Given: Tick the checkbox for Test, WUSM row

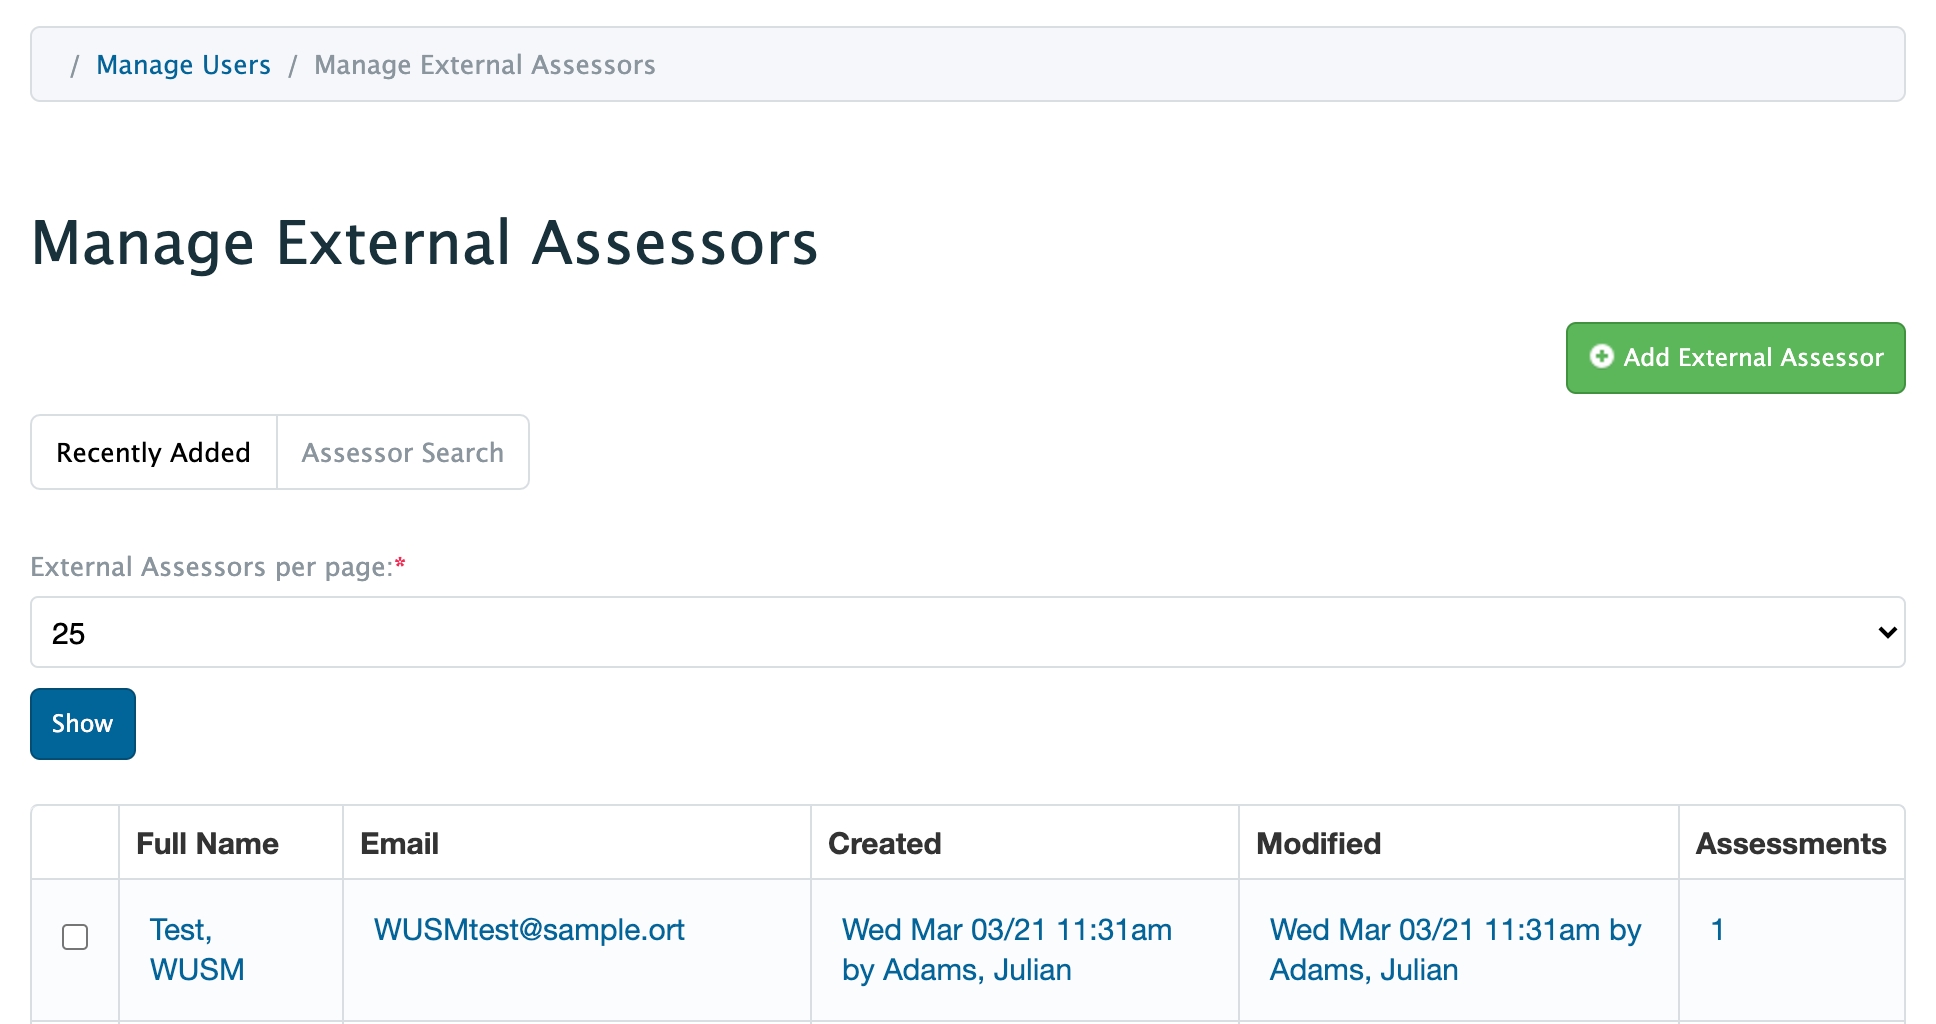Looking at the screenshot, I should click(75, 937).
